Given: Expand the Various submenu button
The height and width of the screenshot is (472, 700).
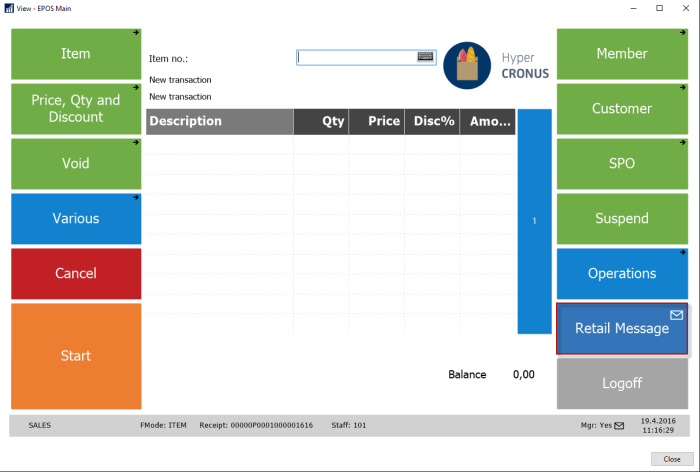Looking at the screenshot, I should tap(76, 218).
